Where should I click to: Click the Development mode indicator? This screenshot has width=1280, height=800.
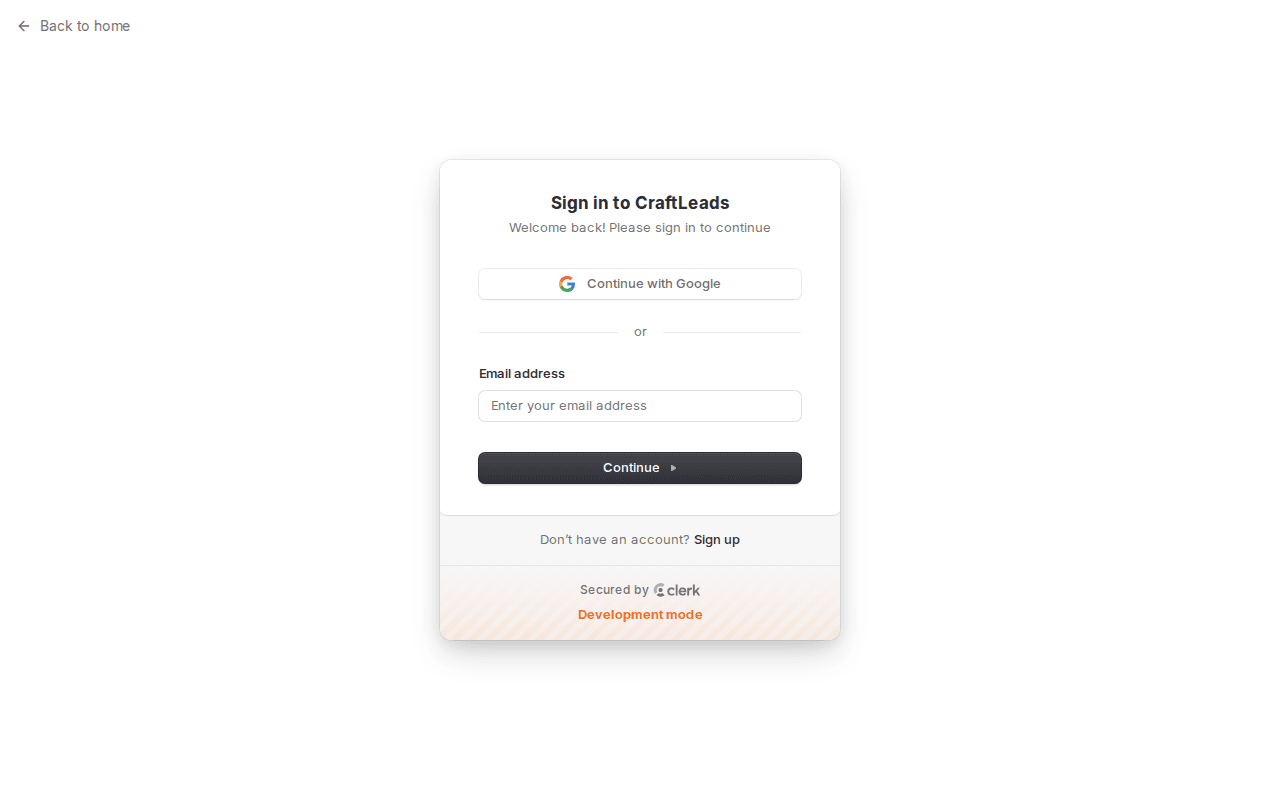pyautogui.click(x=640, y=614)
